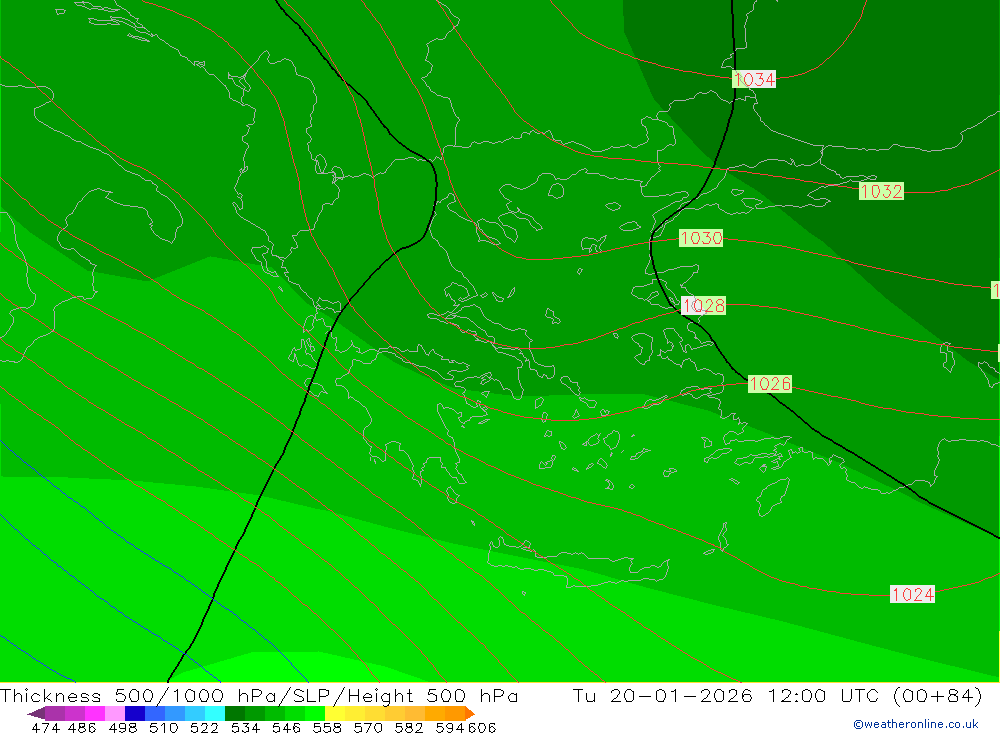Click the 510 legend value
1000x733 pixels.
pos(164,727)
